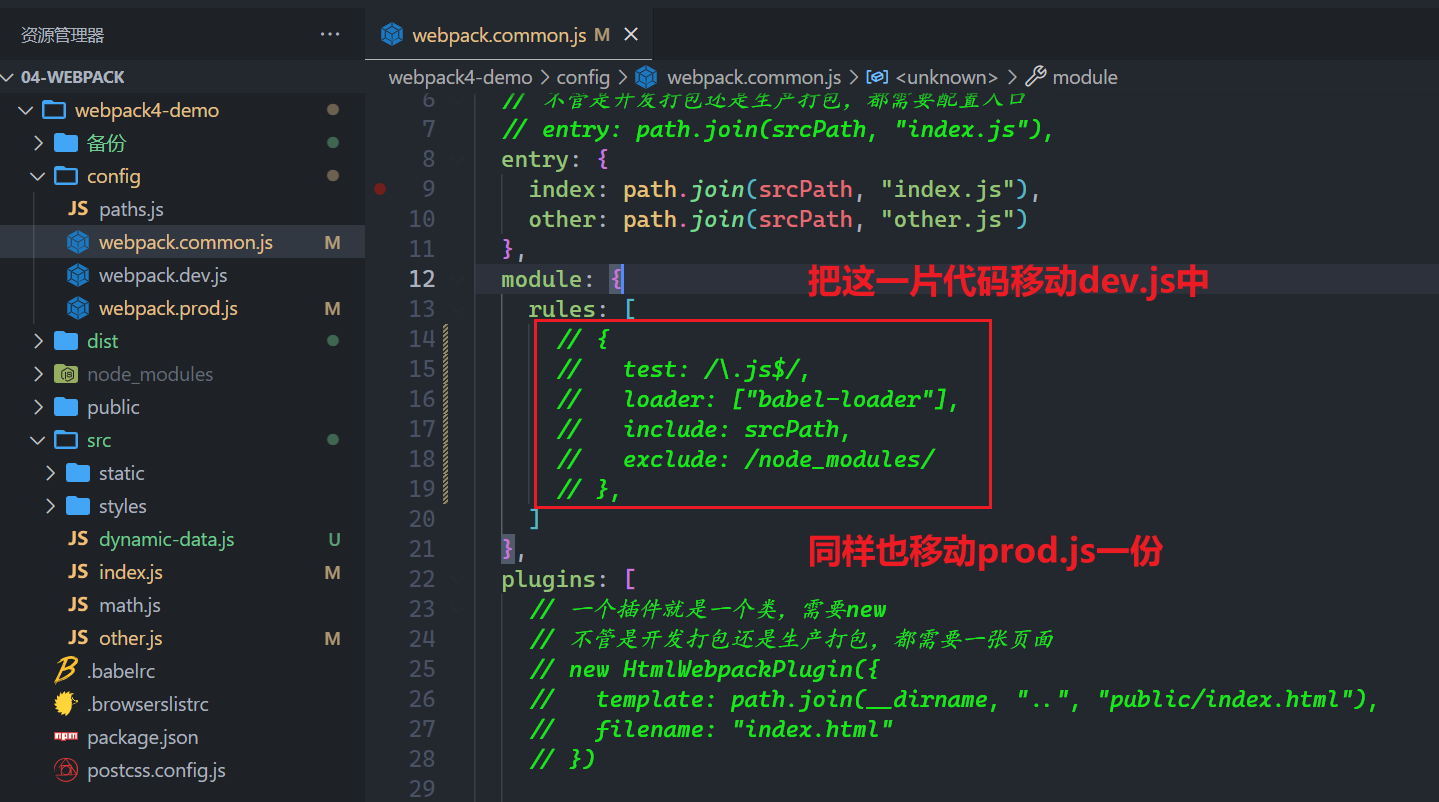Screen dimensions: 1439x802
Task: Expand the node_modules folder chevron
Action: click(x=38, y=374)
